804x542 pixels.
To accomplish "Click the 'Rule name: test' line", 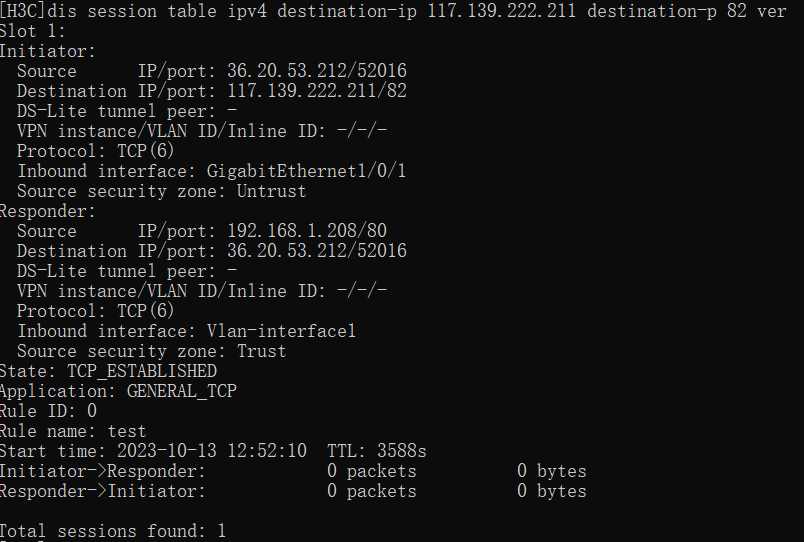I will (72, 431).
